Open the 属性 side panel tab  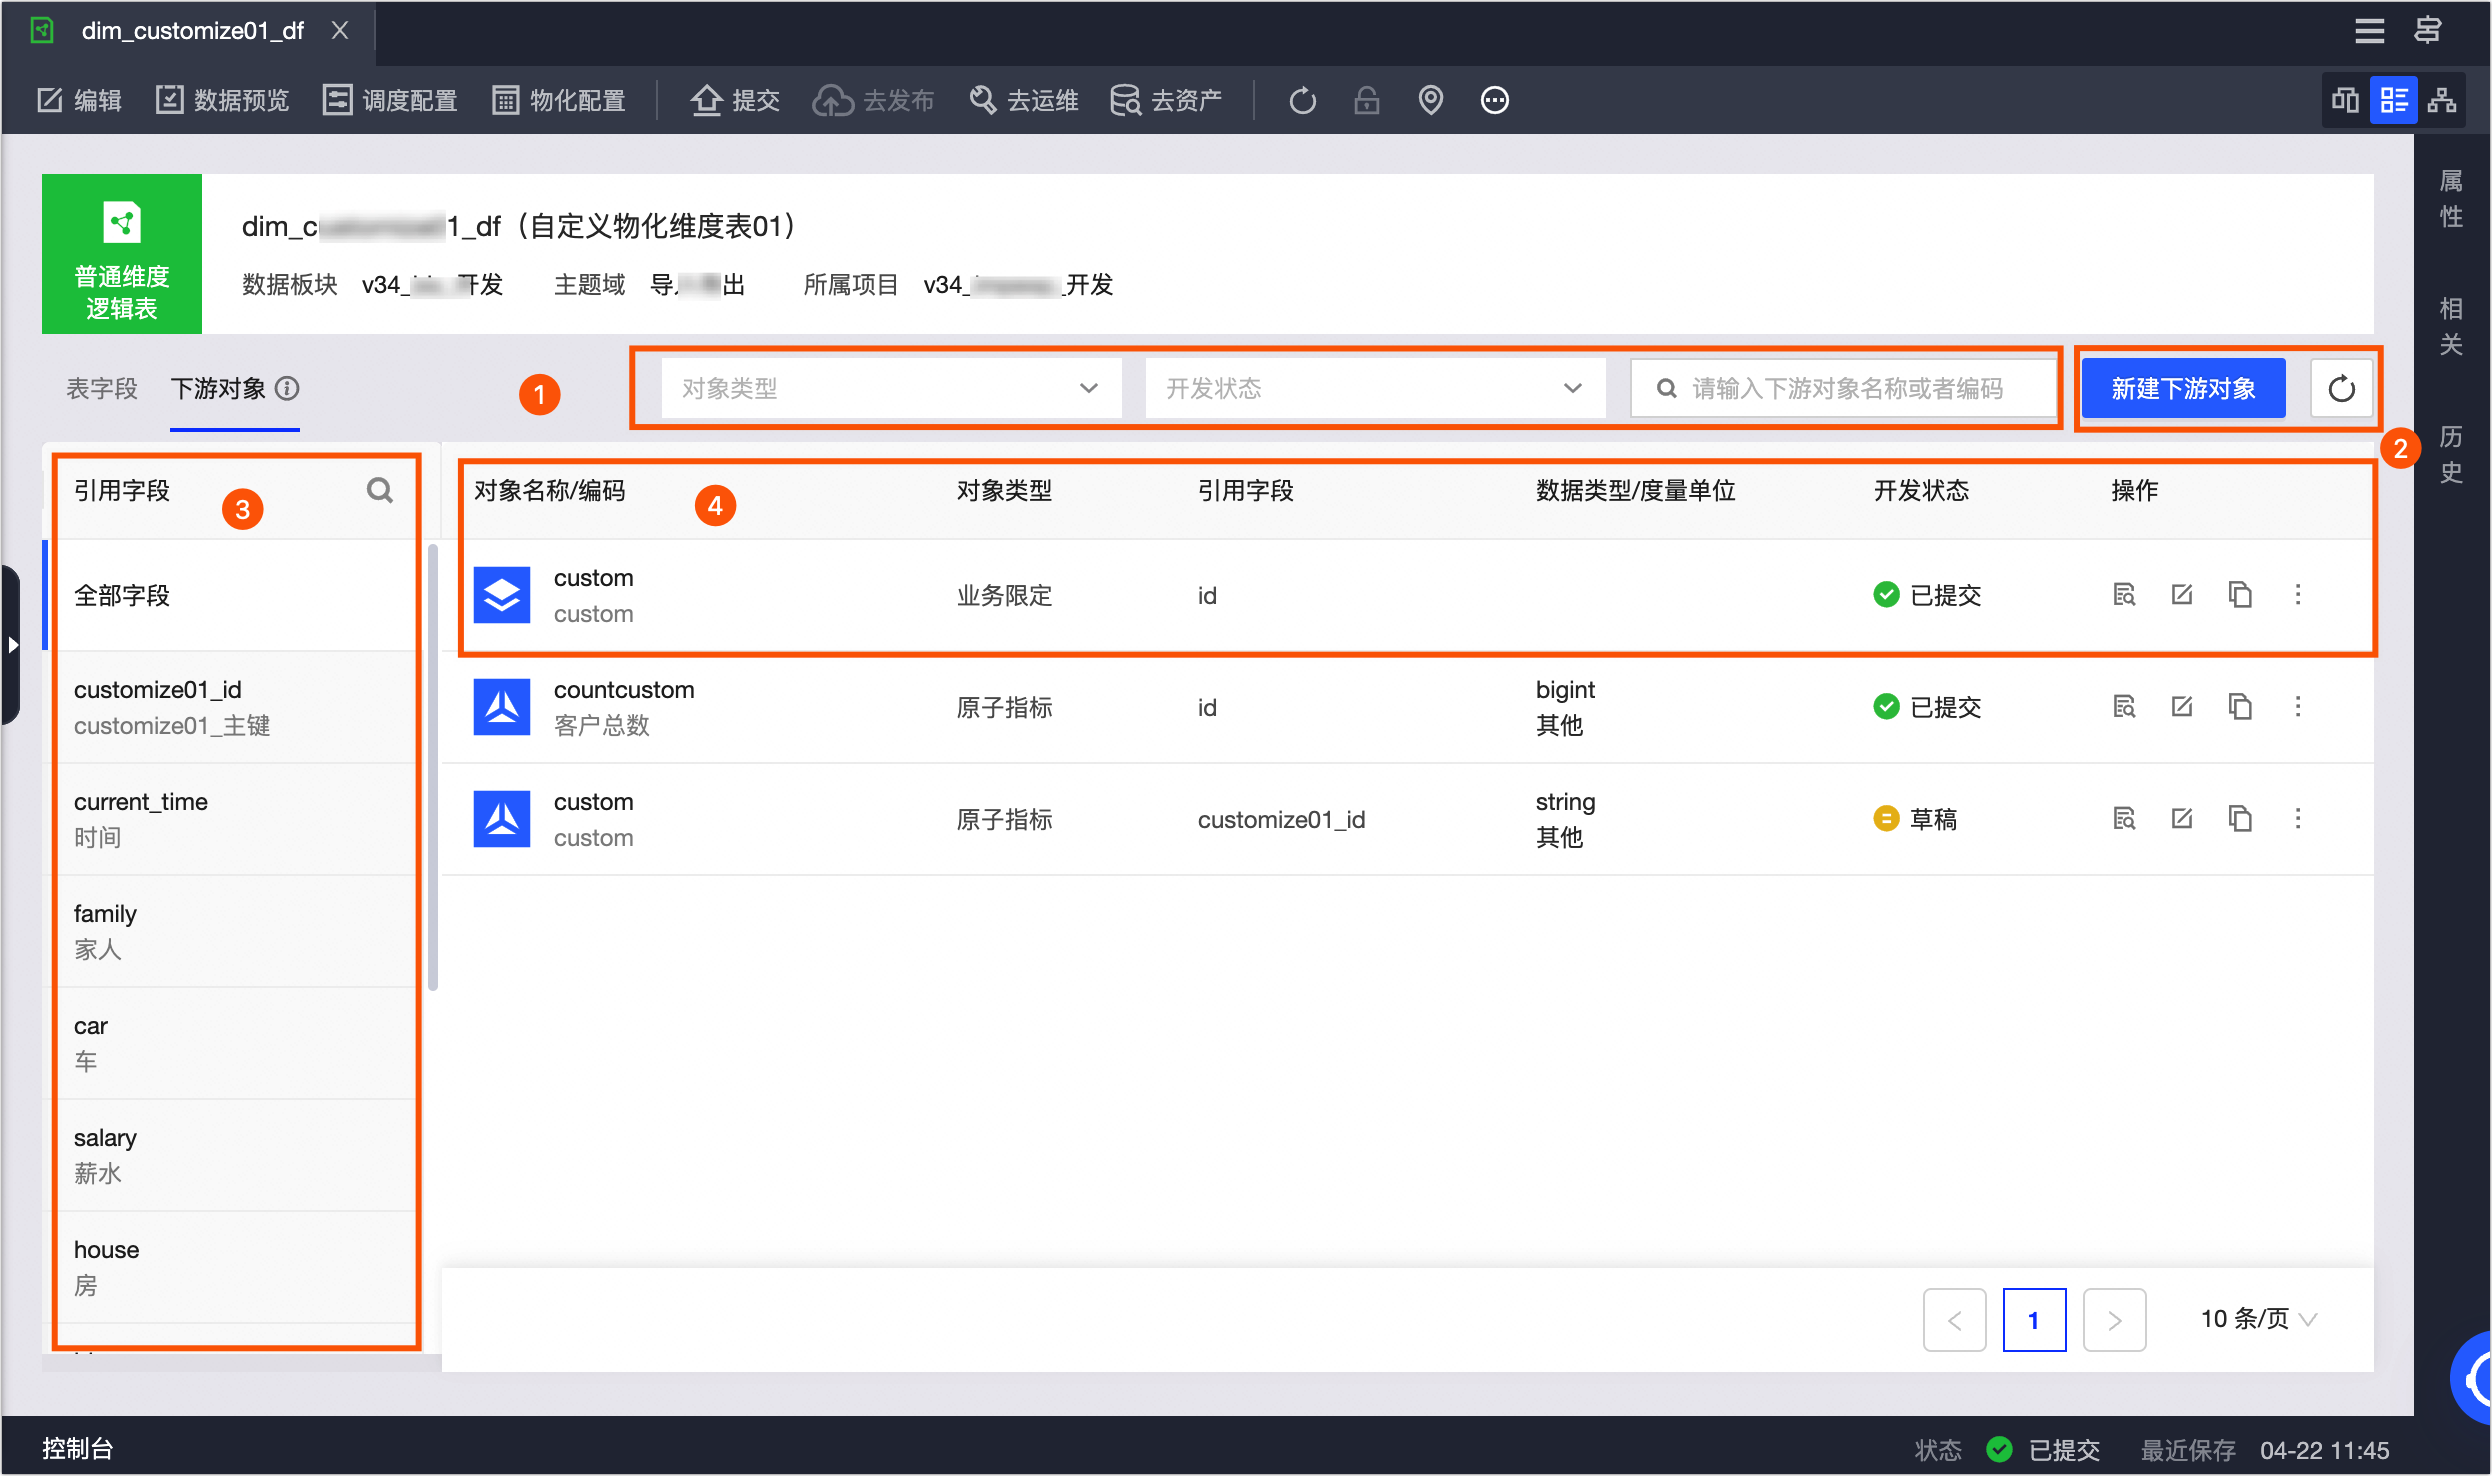(2451, 198)
